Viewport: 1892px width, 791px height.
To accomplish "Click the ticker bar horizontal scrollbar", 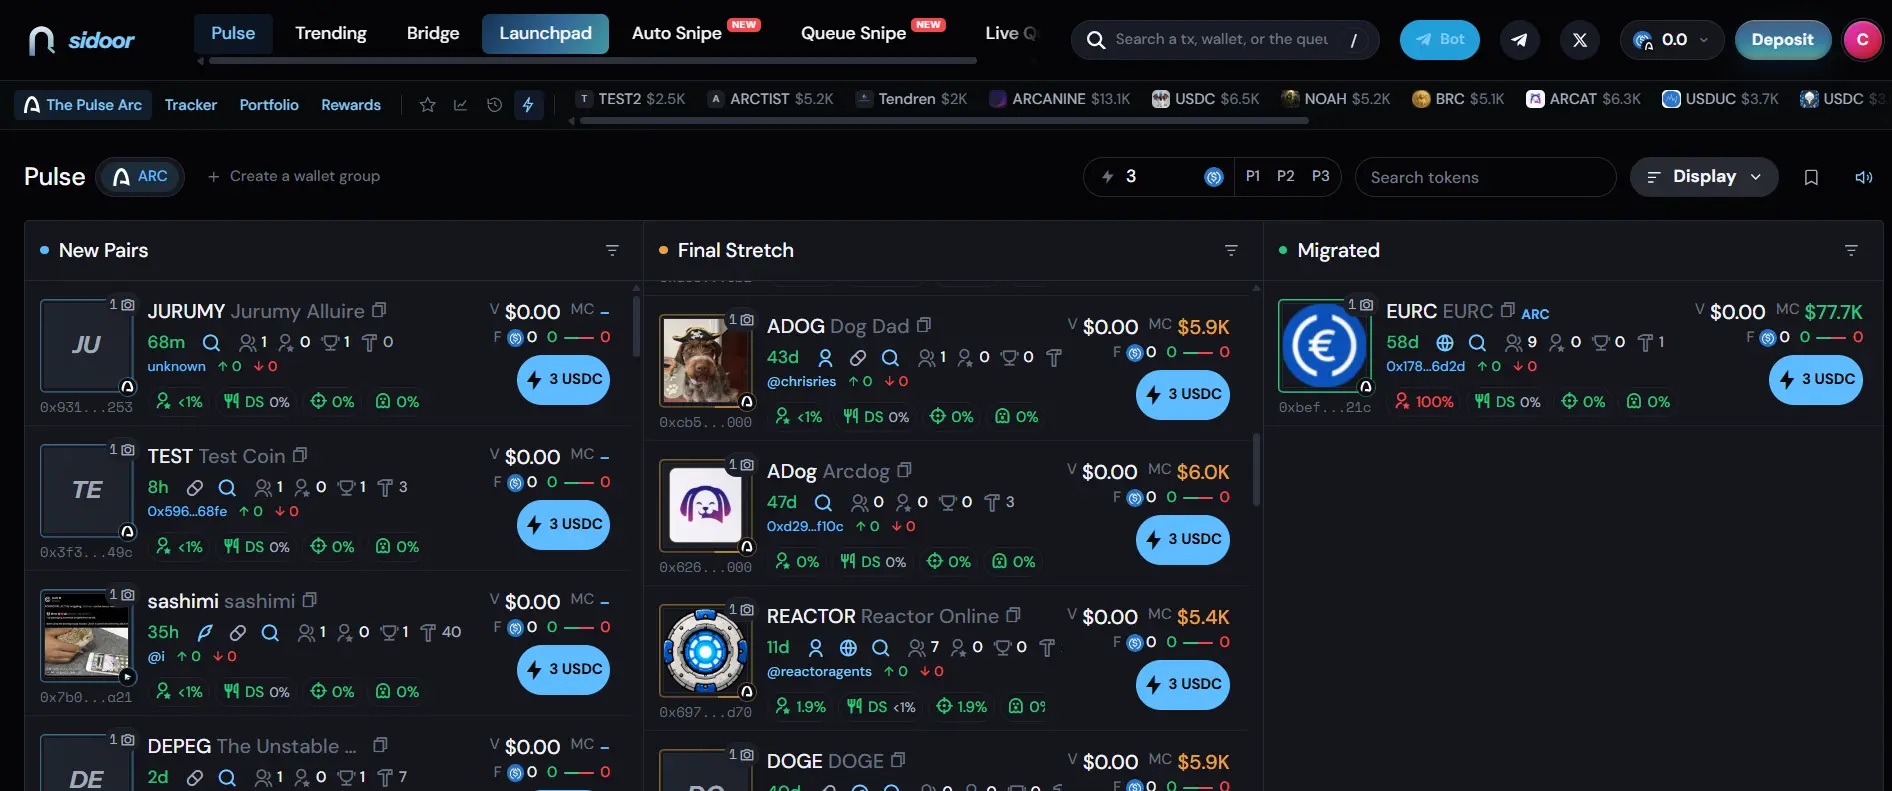I will point(944,121).
